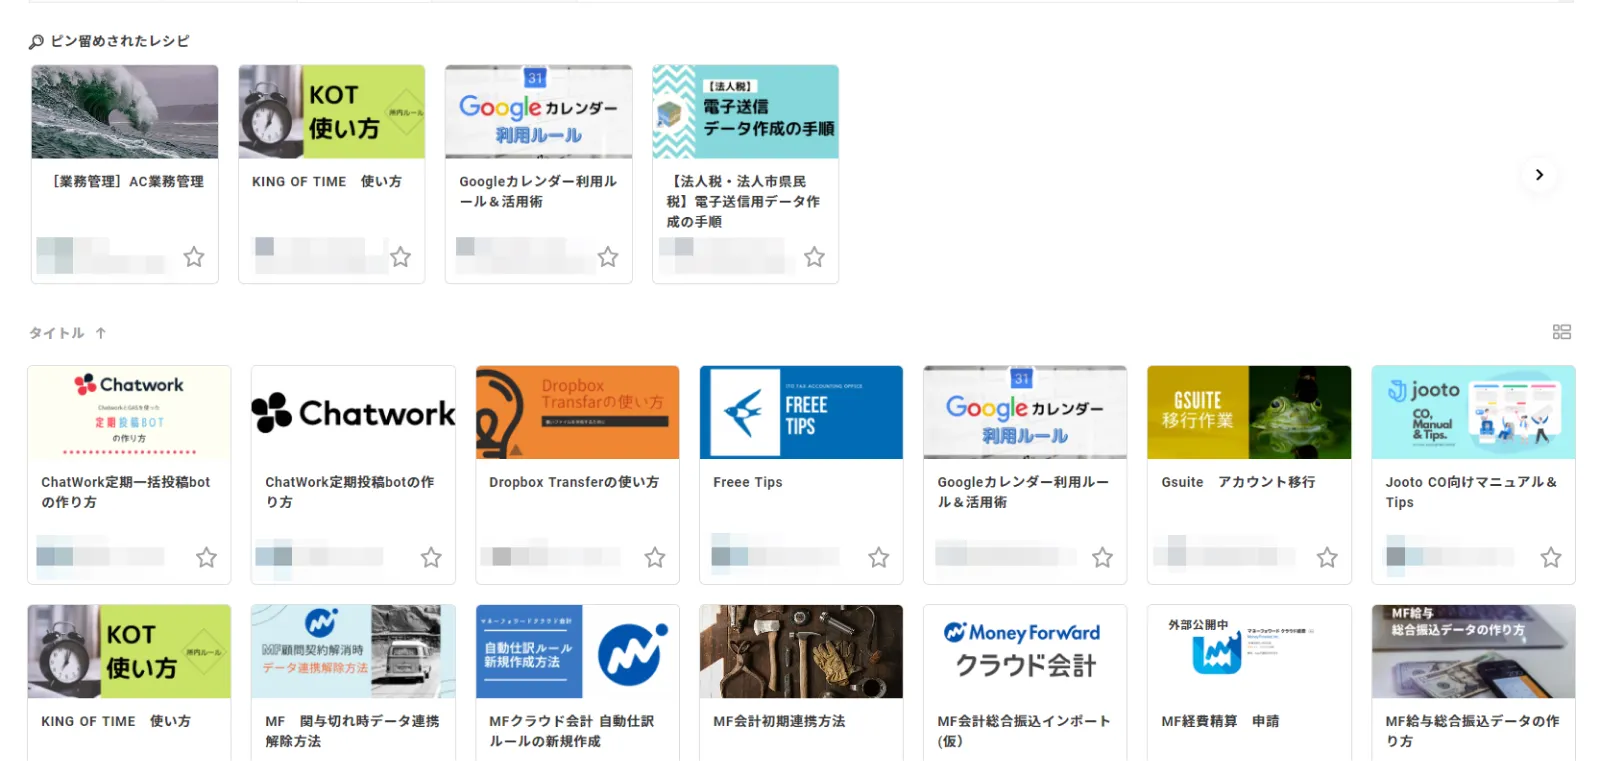Open the Googleカレンダー thumbnail in title list
Viewport: 1600px width, 761px height.
coord(1026,412)
